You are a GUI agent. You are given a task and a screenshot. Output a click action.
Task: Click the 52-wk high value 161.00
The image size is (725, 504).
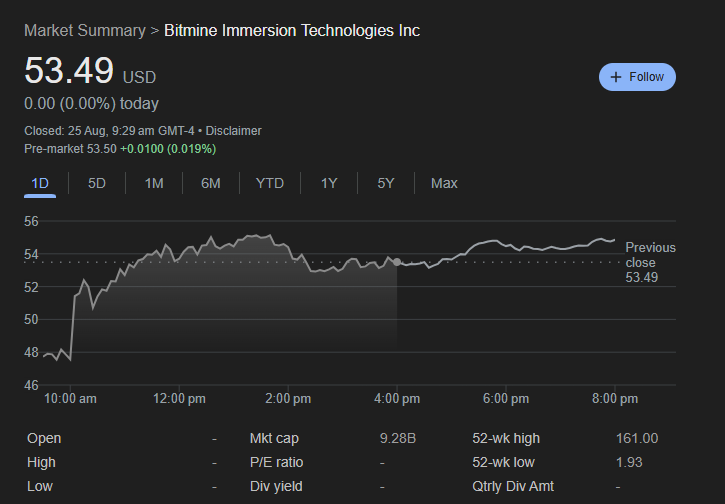pos(637,438)
